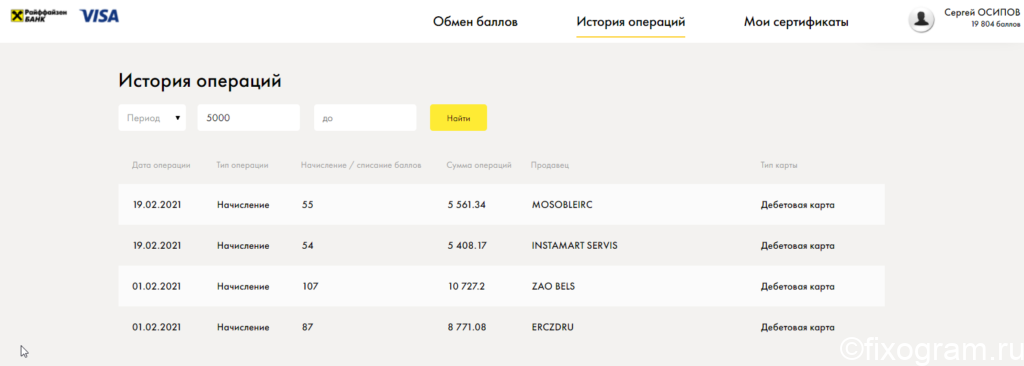Open the Обмен баллов tab
This screenshot has width=1024, height=366.
475,22
